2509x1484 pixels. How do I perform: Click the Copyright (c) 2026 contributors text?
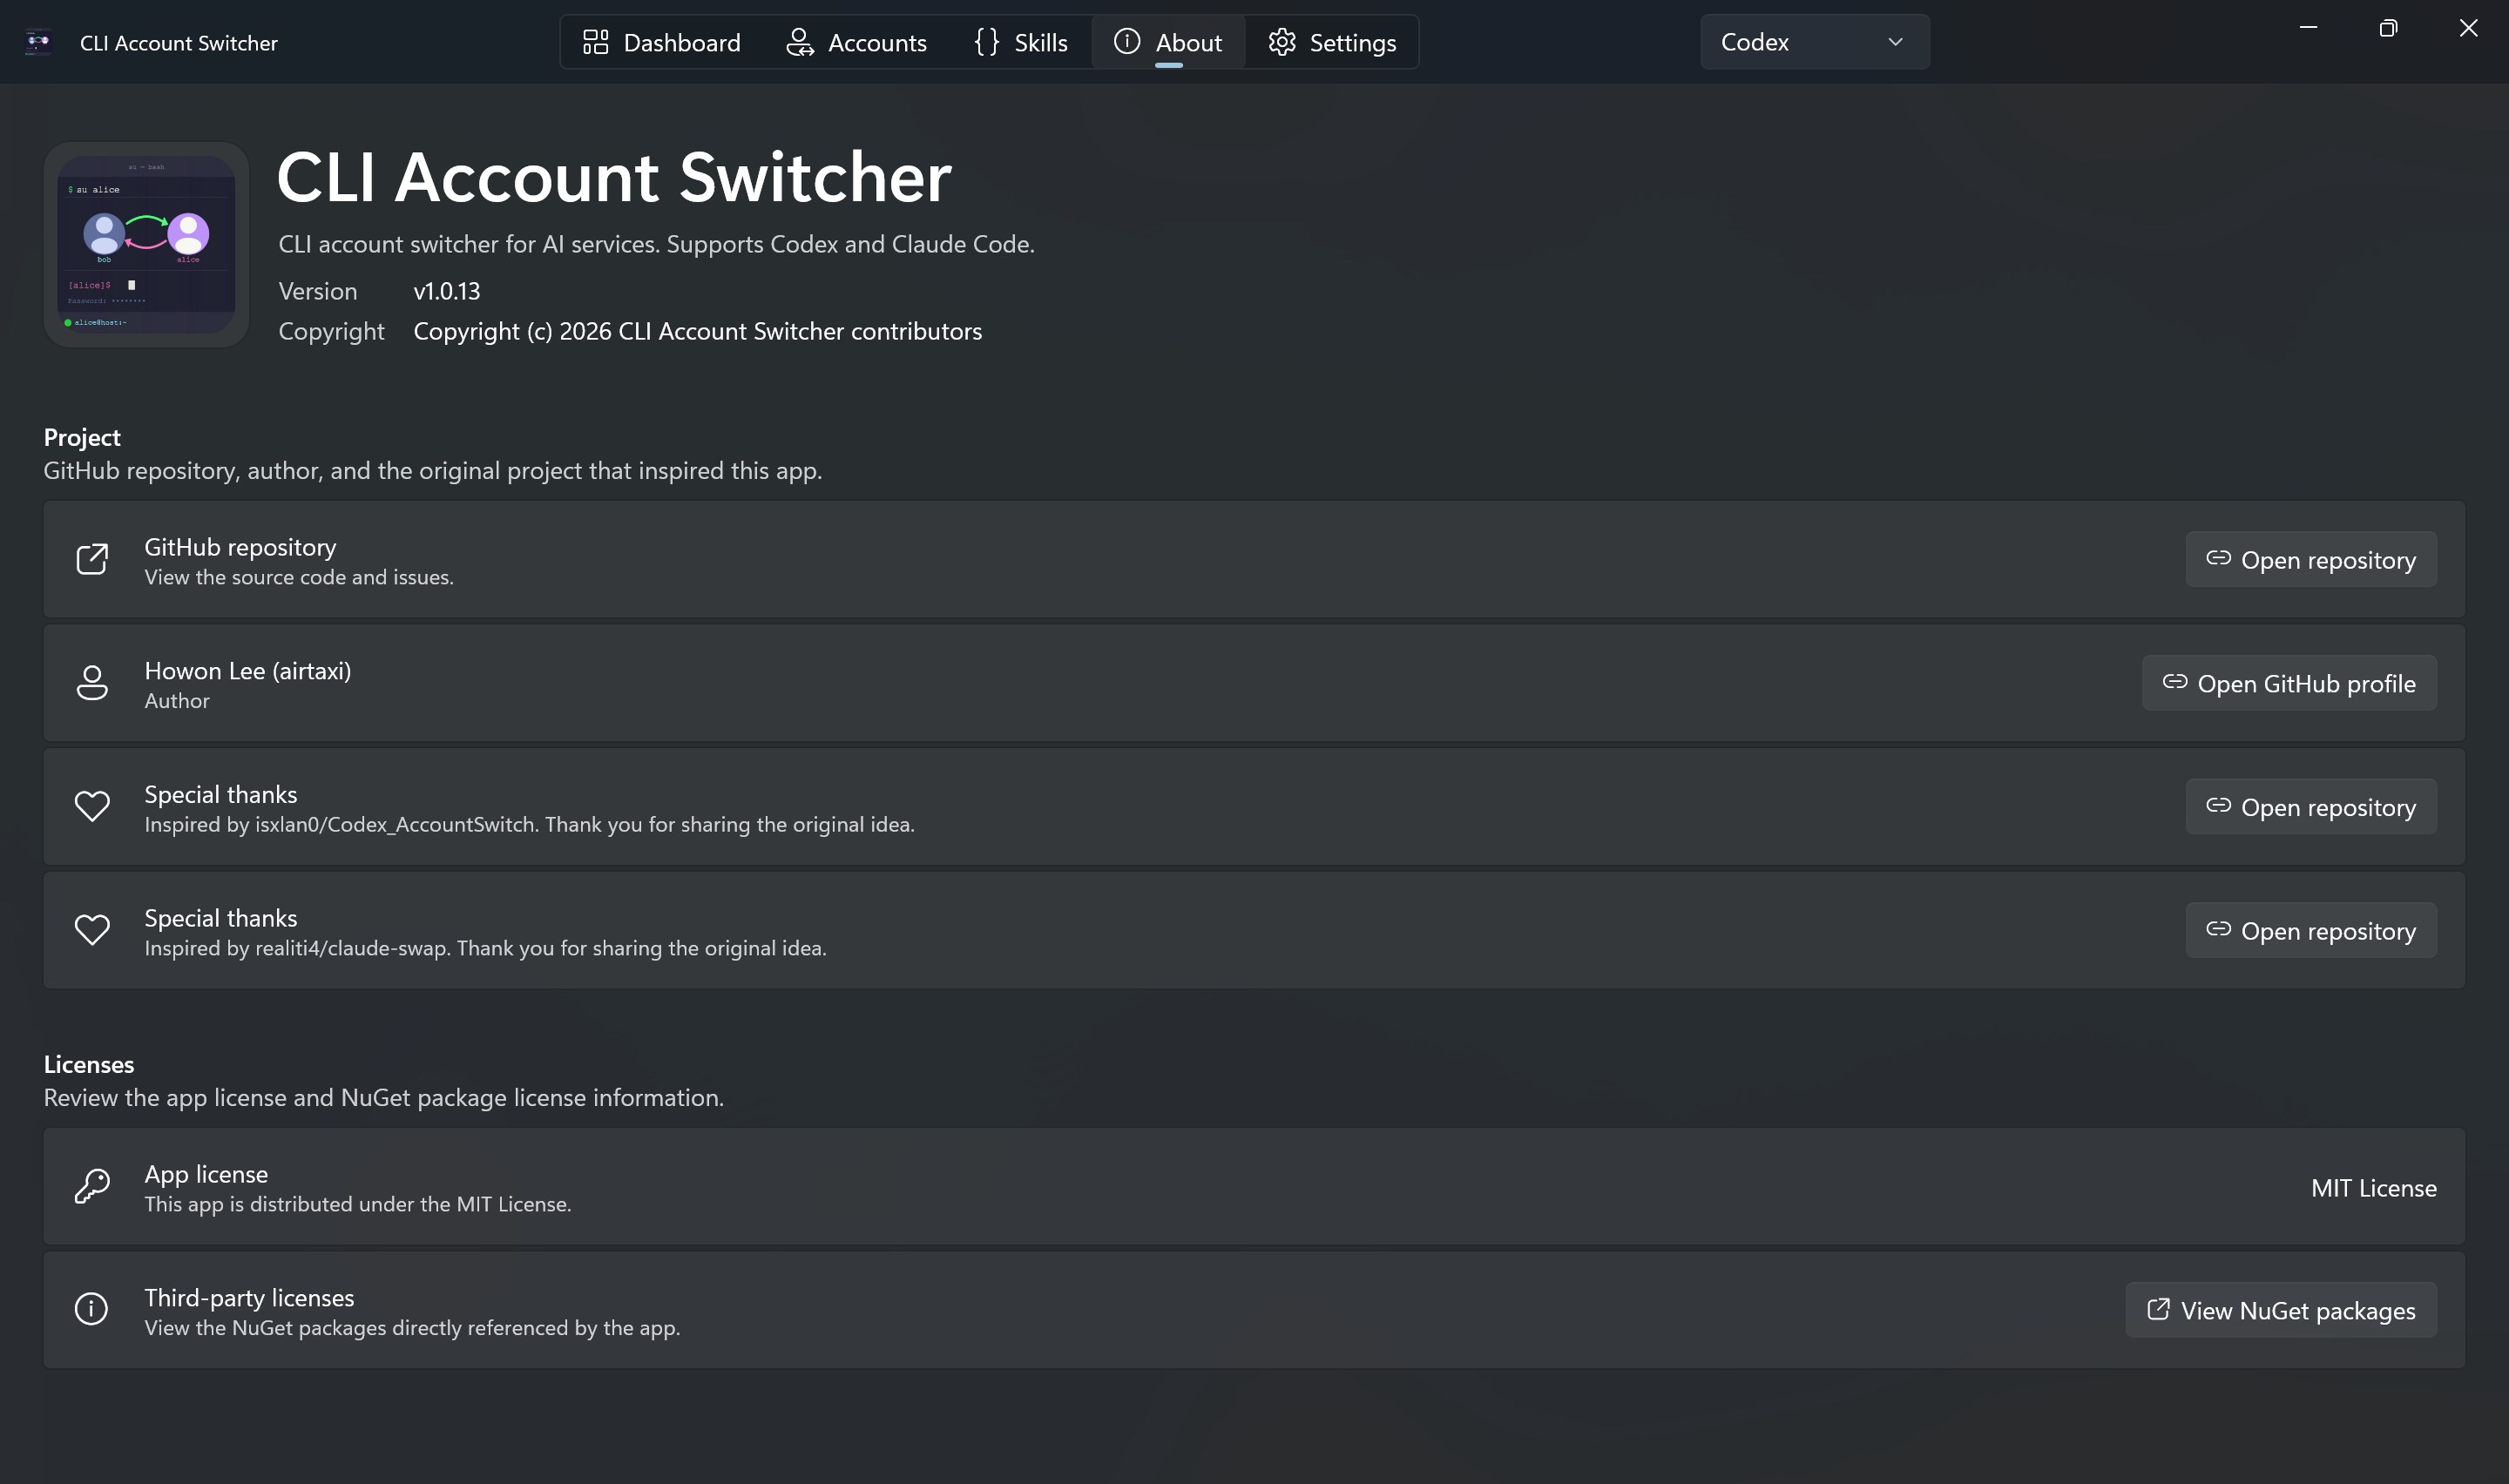(697, 331)
